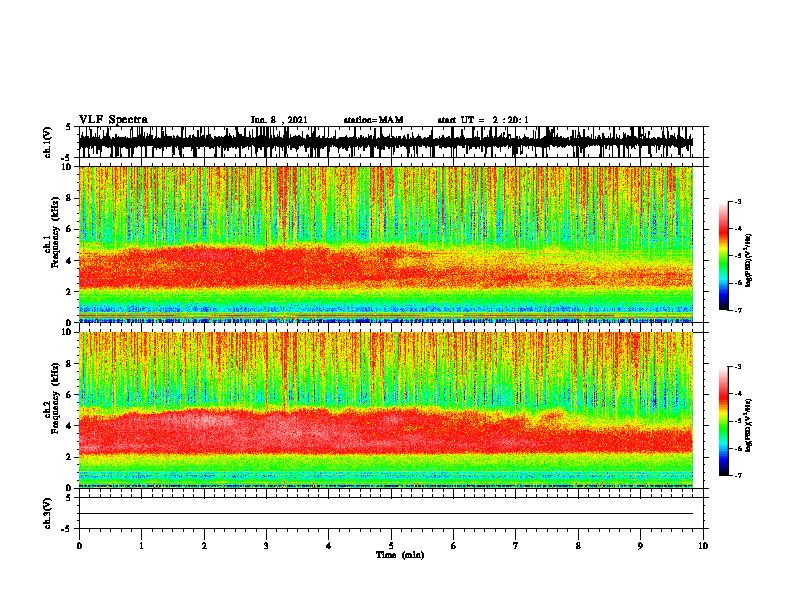The height and width of the screenshot is (612, 792).
Task: Click the flat ch.3 voltage trace line
Action: (x=386, y=514)
